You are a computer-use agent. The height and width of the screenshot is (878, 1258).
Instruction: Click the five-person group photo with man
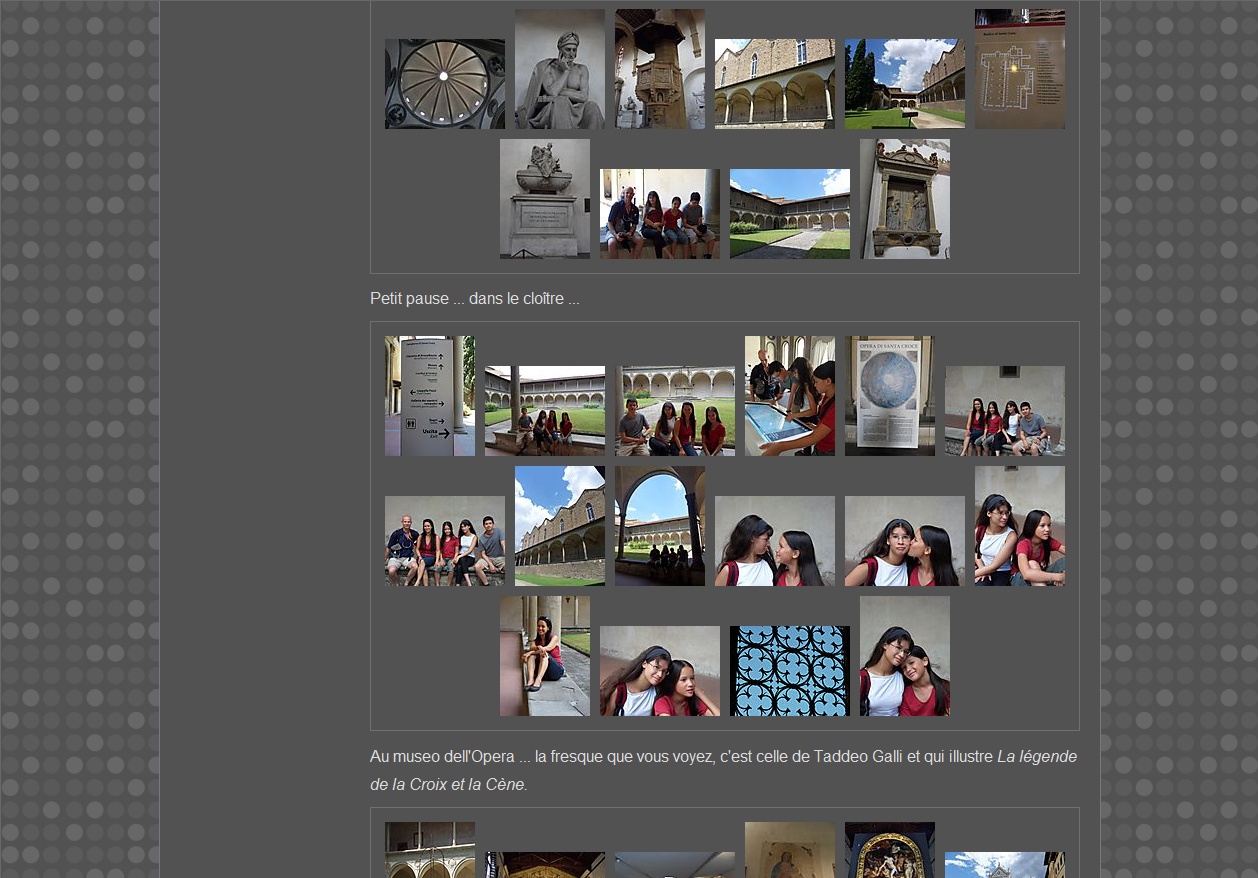[x=444, y=541]
